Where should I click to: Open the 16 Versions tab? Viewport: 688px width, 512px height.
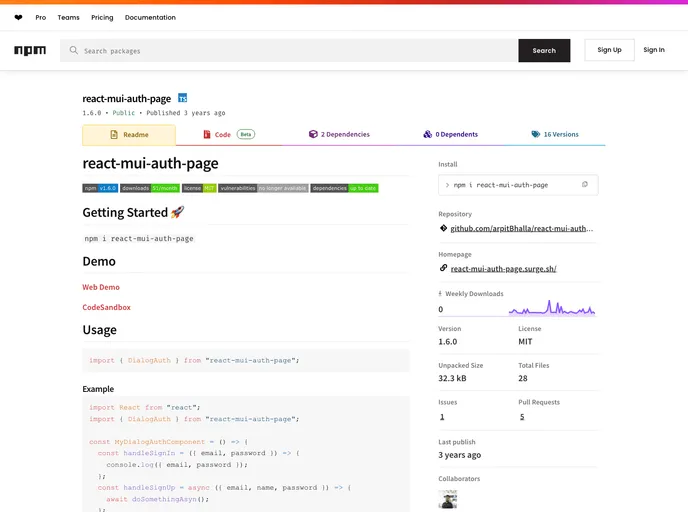(x=555, y=135)
